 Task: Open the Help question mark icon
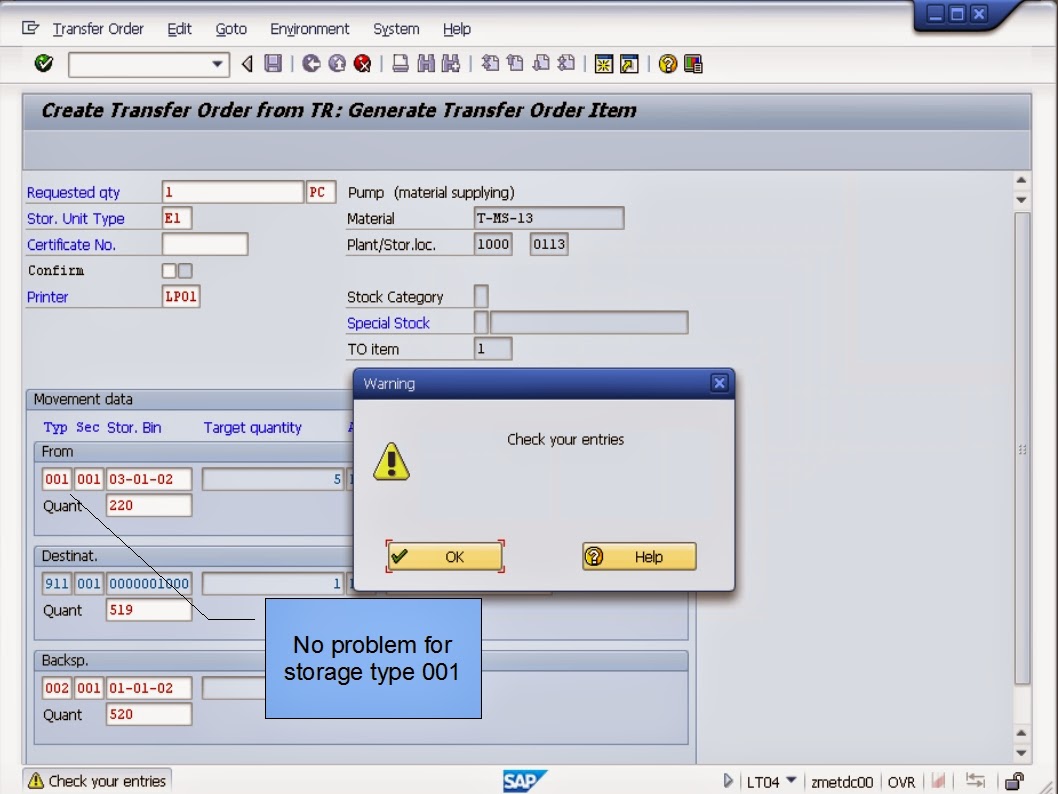tap(669, 62)
